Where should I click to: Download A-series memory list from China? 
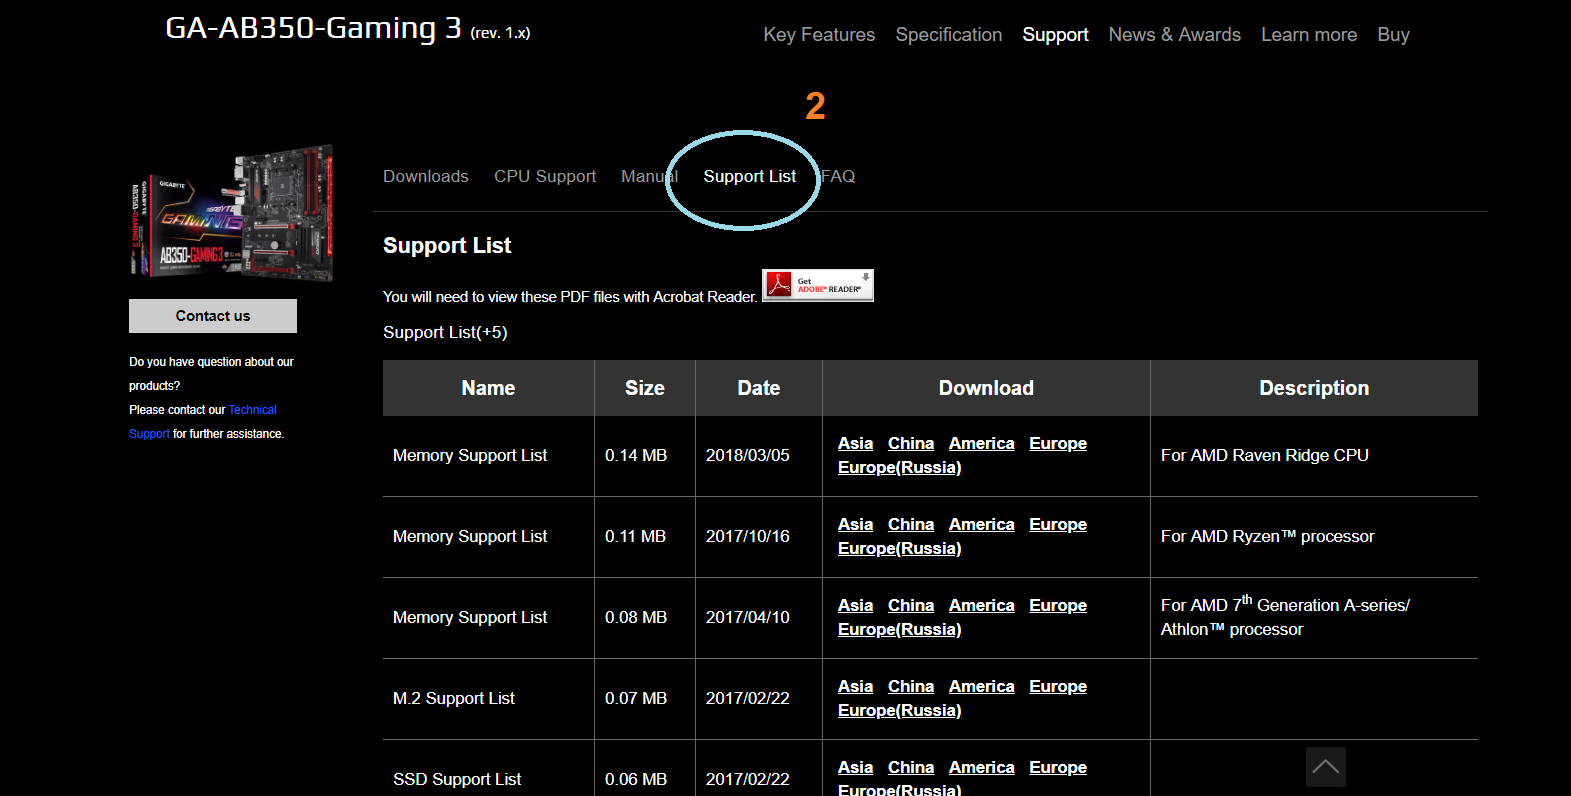coord(911,605)
